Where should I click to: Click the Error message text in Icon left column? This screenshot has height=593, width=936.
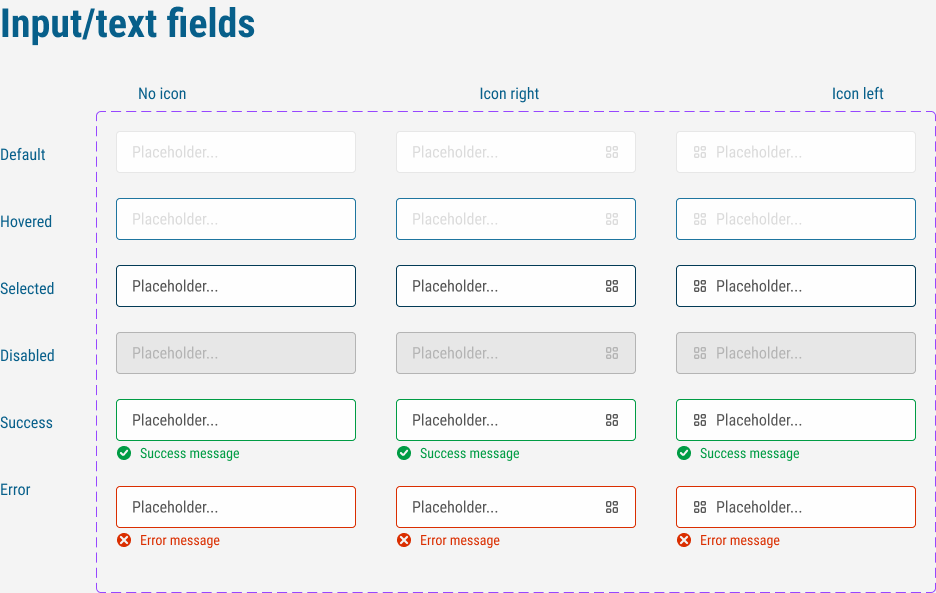point(740,540)
